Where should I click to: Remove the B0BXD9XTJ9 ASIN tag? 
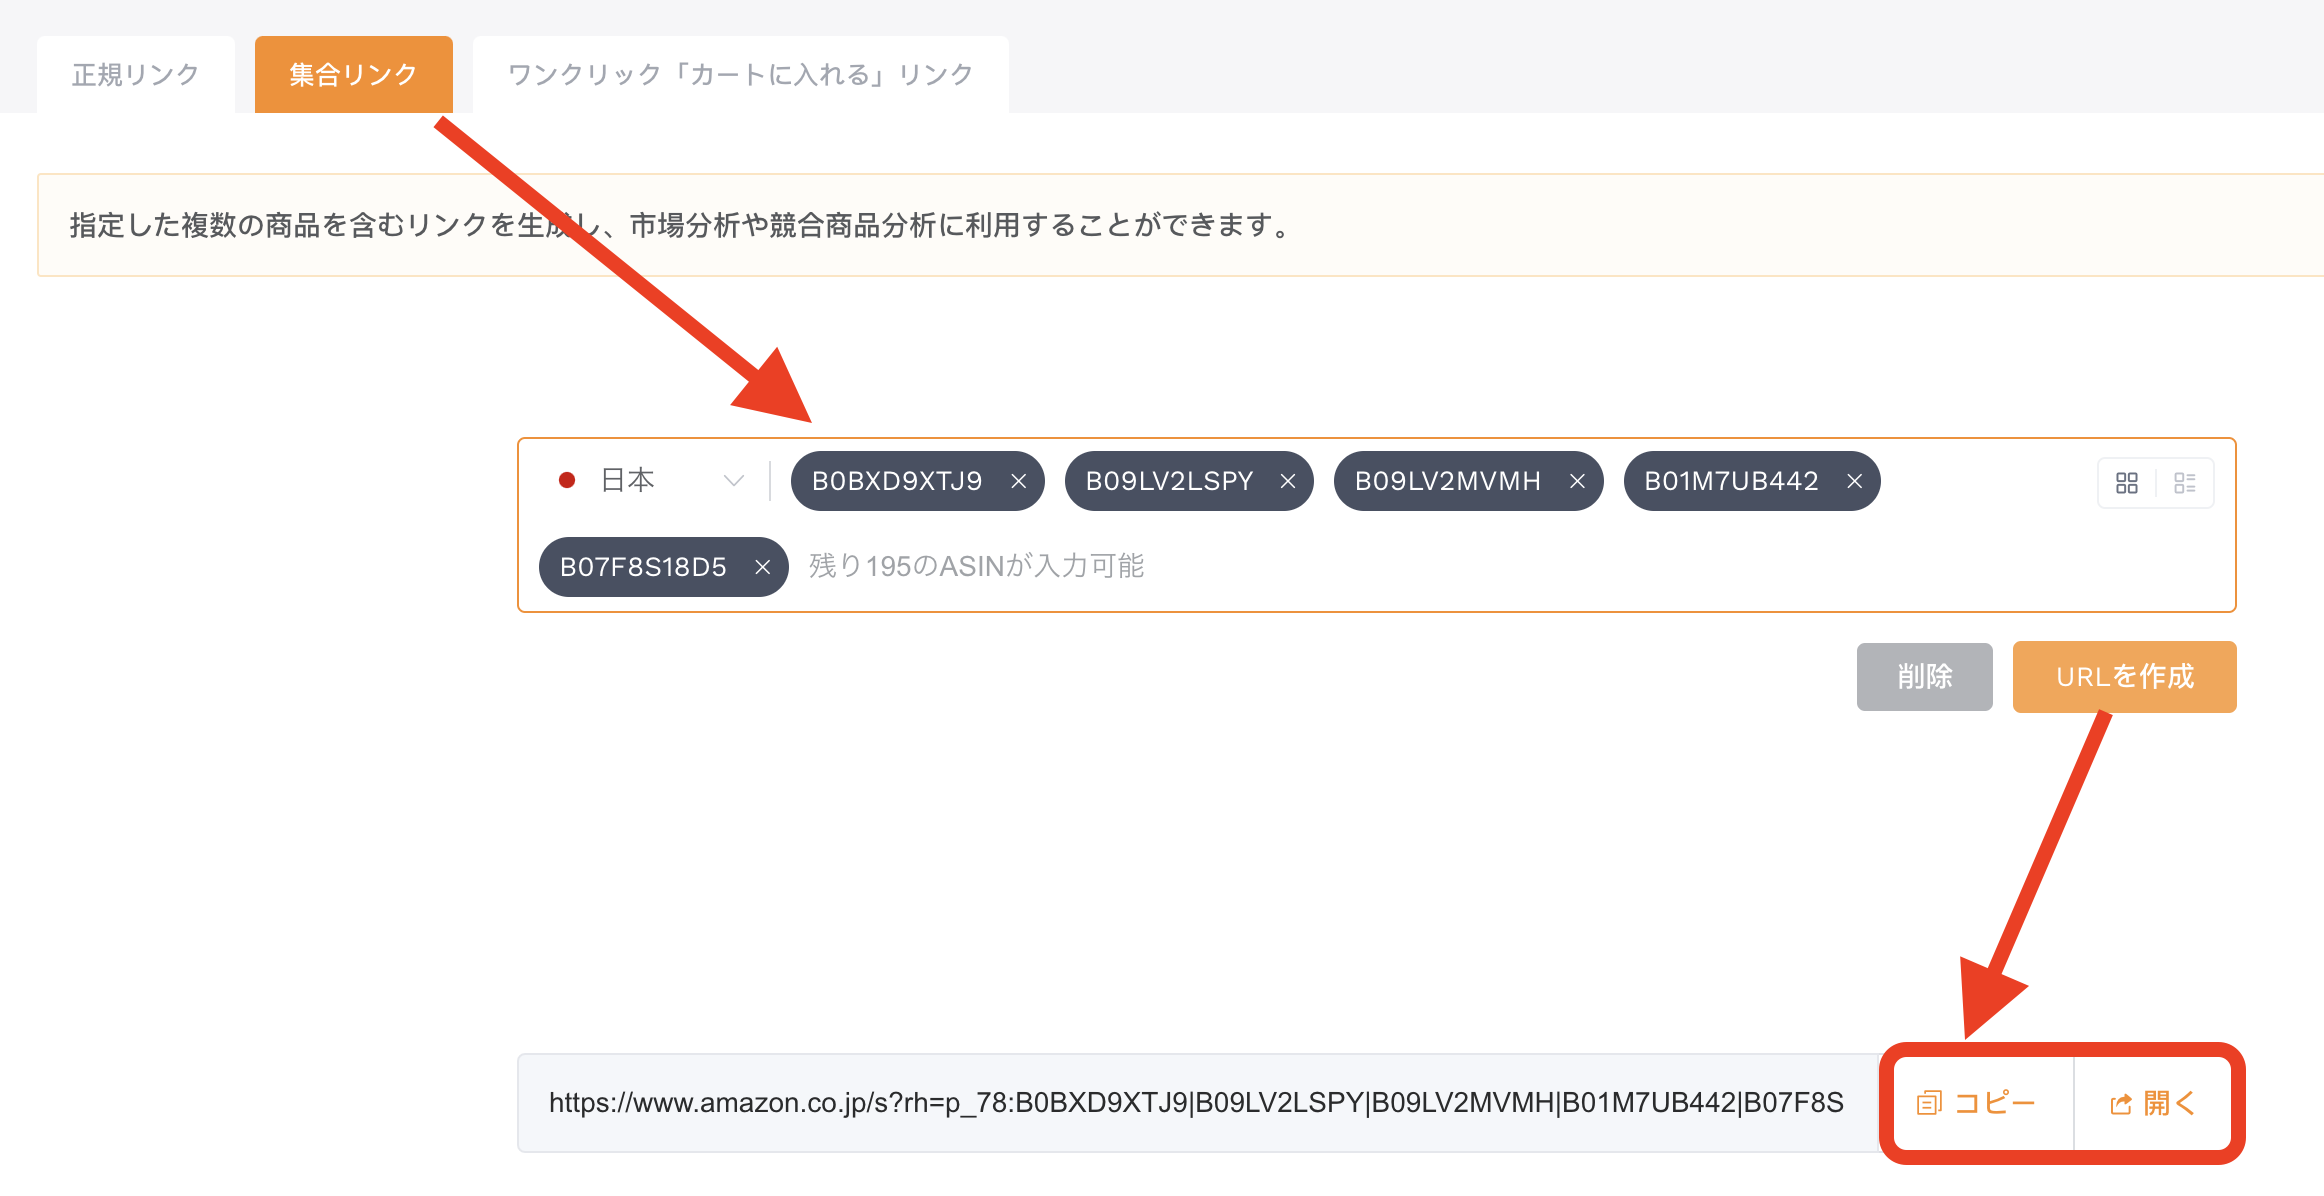(1019, 482)
